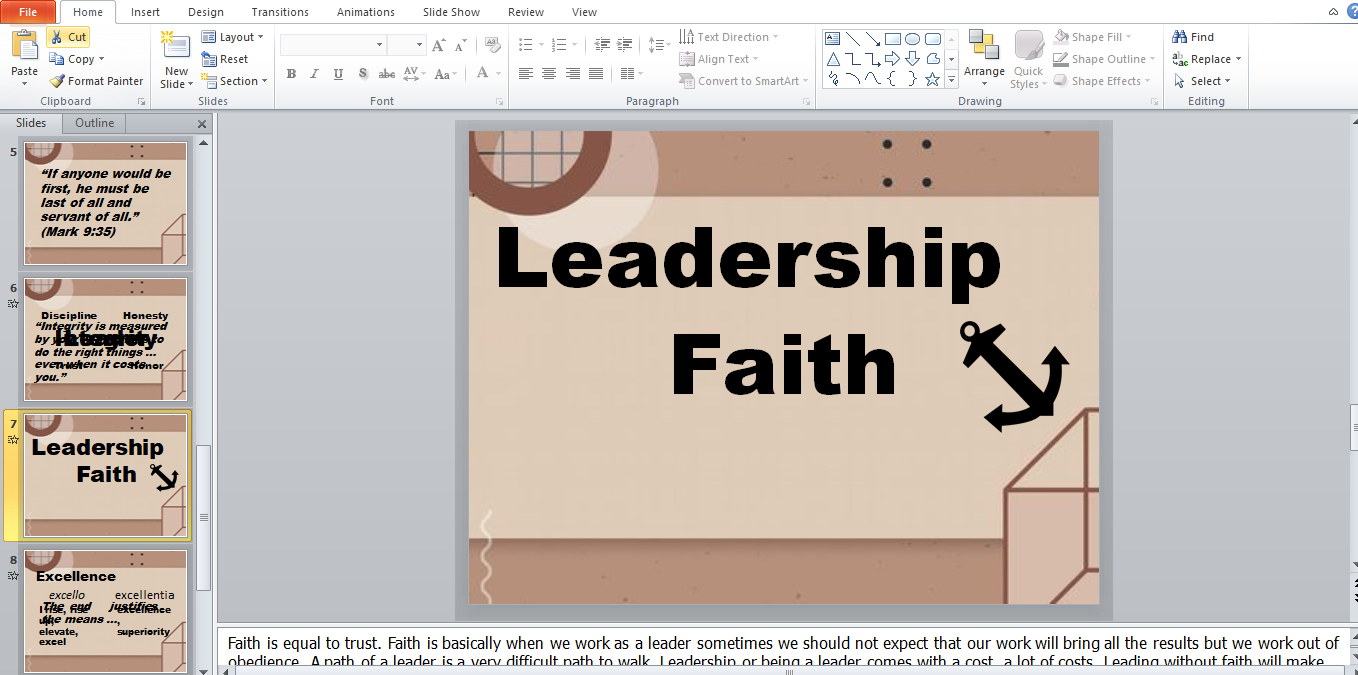
Task: Switch to the Insert tab
Action: click(145, 12)
